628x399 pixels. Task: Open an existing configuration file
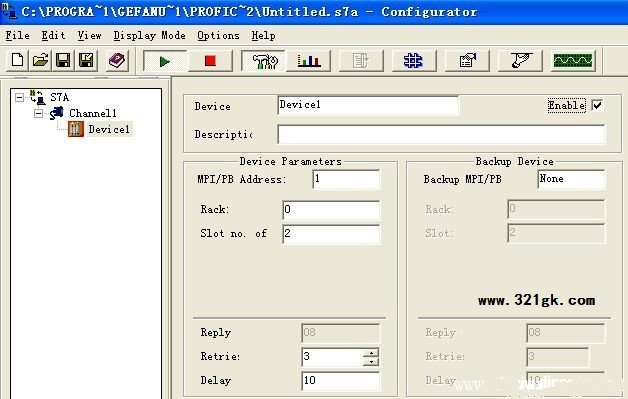40,60
